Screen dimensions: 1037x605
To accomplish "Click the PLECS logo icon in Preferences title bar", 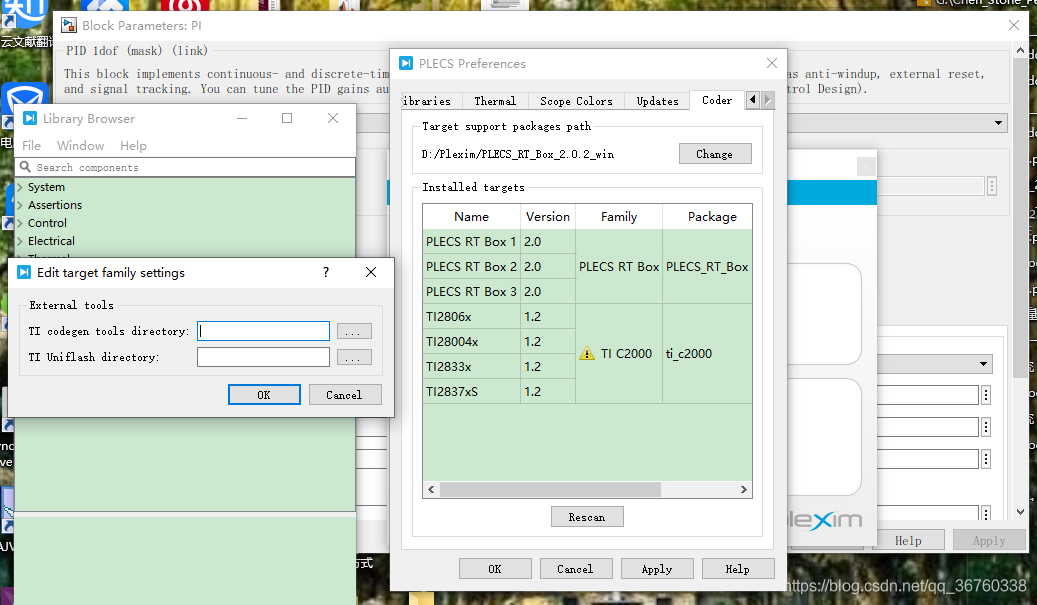I will pos(405,63).
